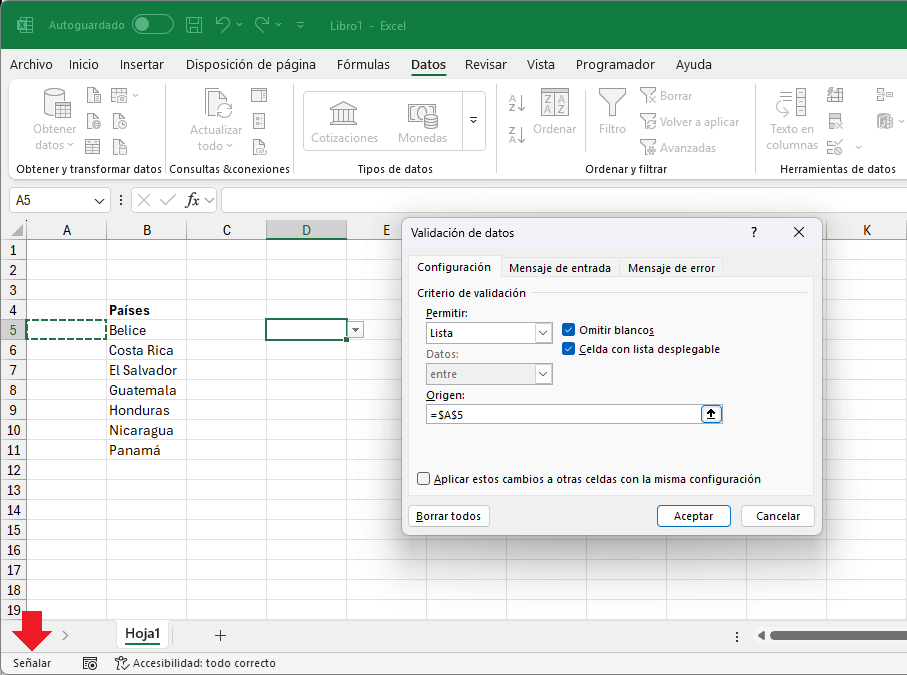
Task: Click help question mark in dialog
Action: pyautogui.click(x=754, y=233)
